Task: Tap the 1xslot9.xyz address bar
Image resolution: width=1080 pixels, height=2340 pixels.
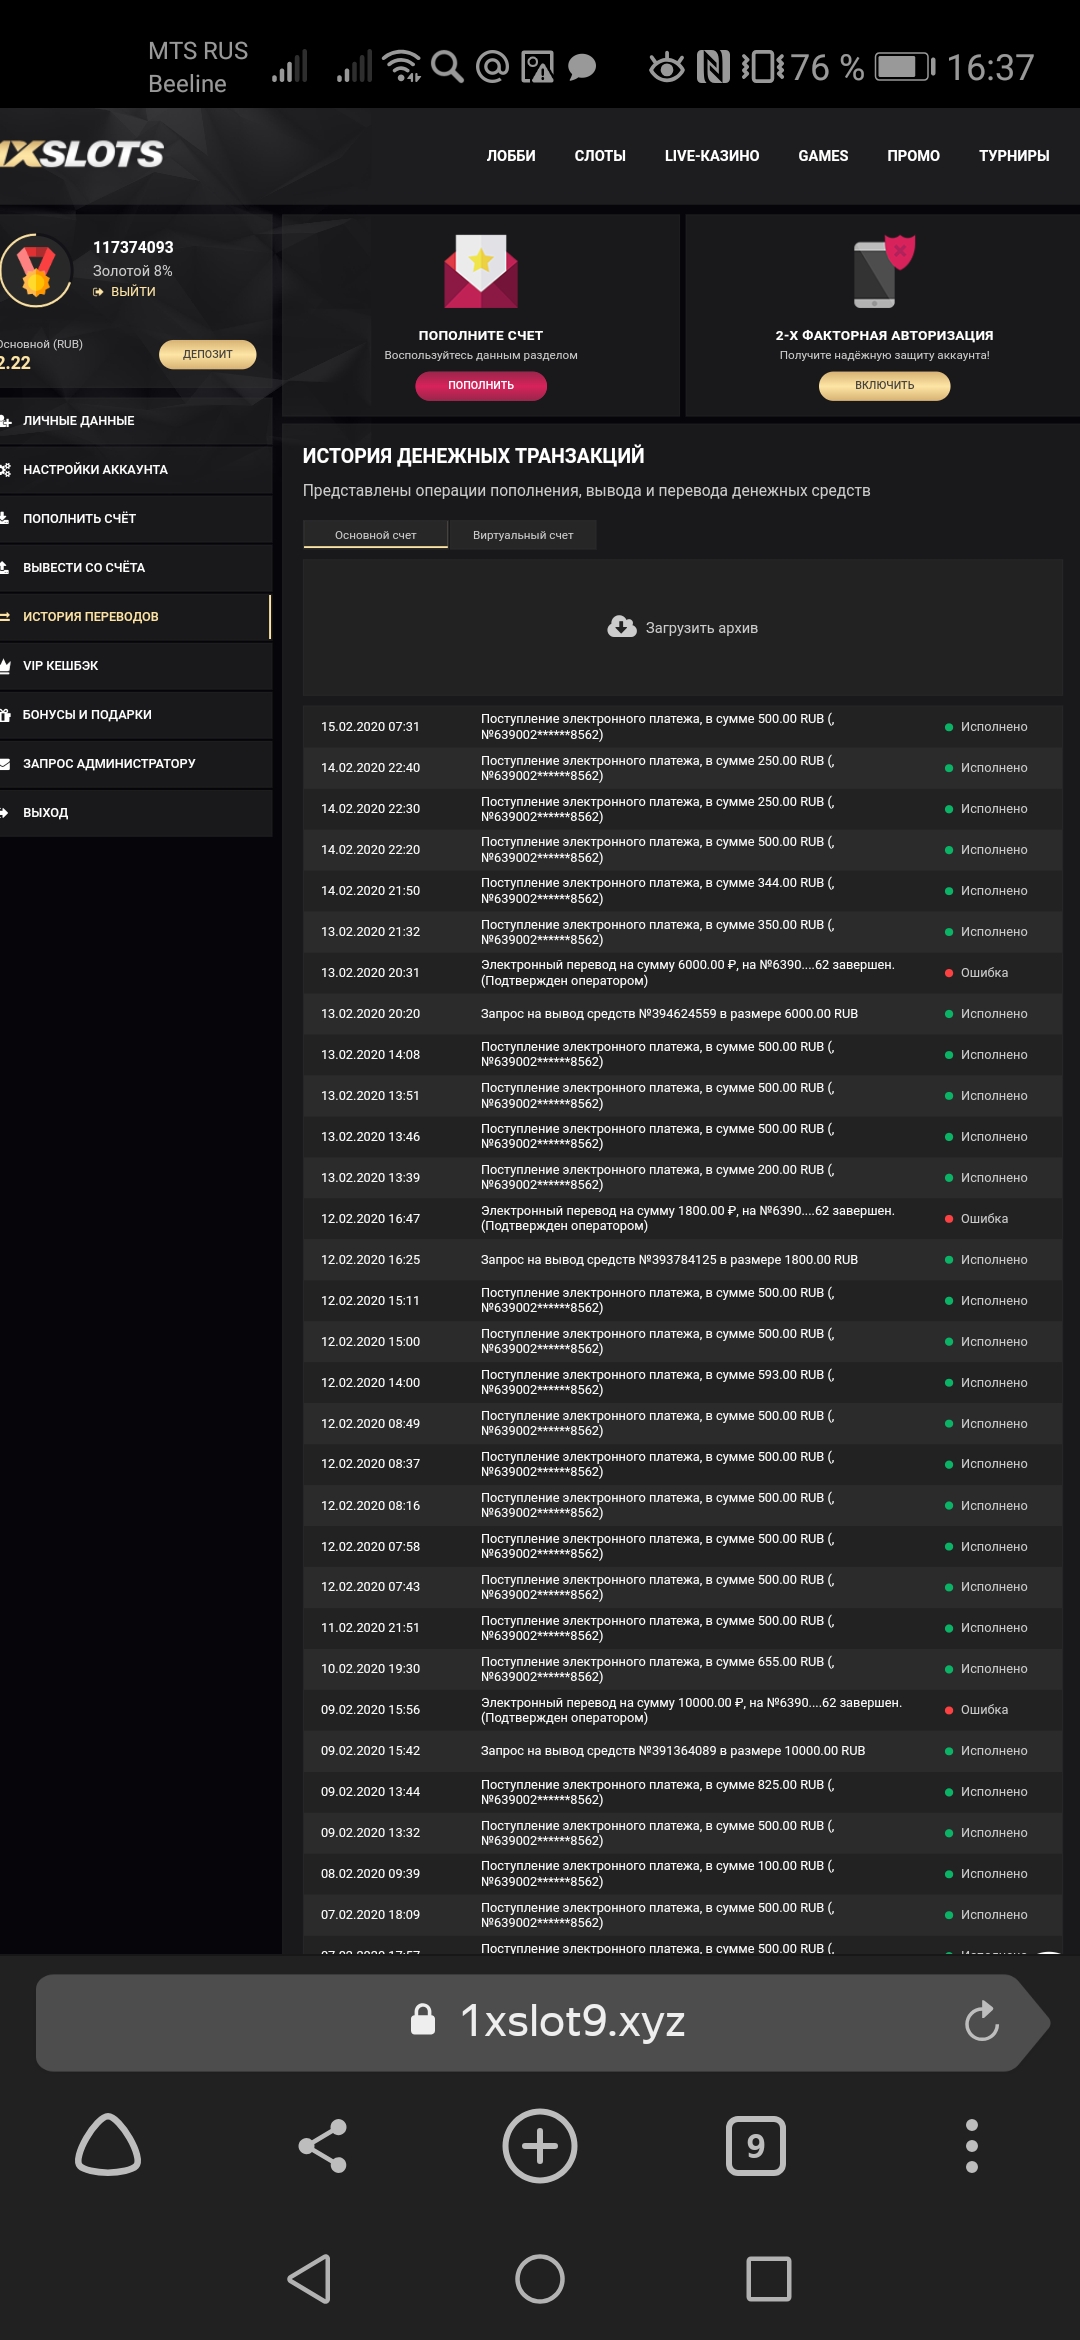Action: pos(570,2021)
